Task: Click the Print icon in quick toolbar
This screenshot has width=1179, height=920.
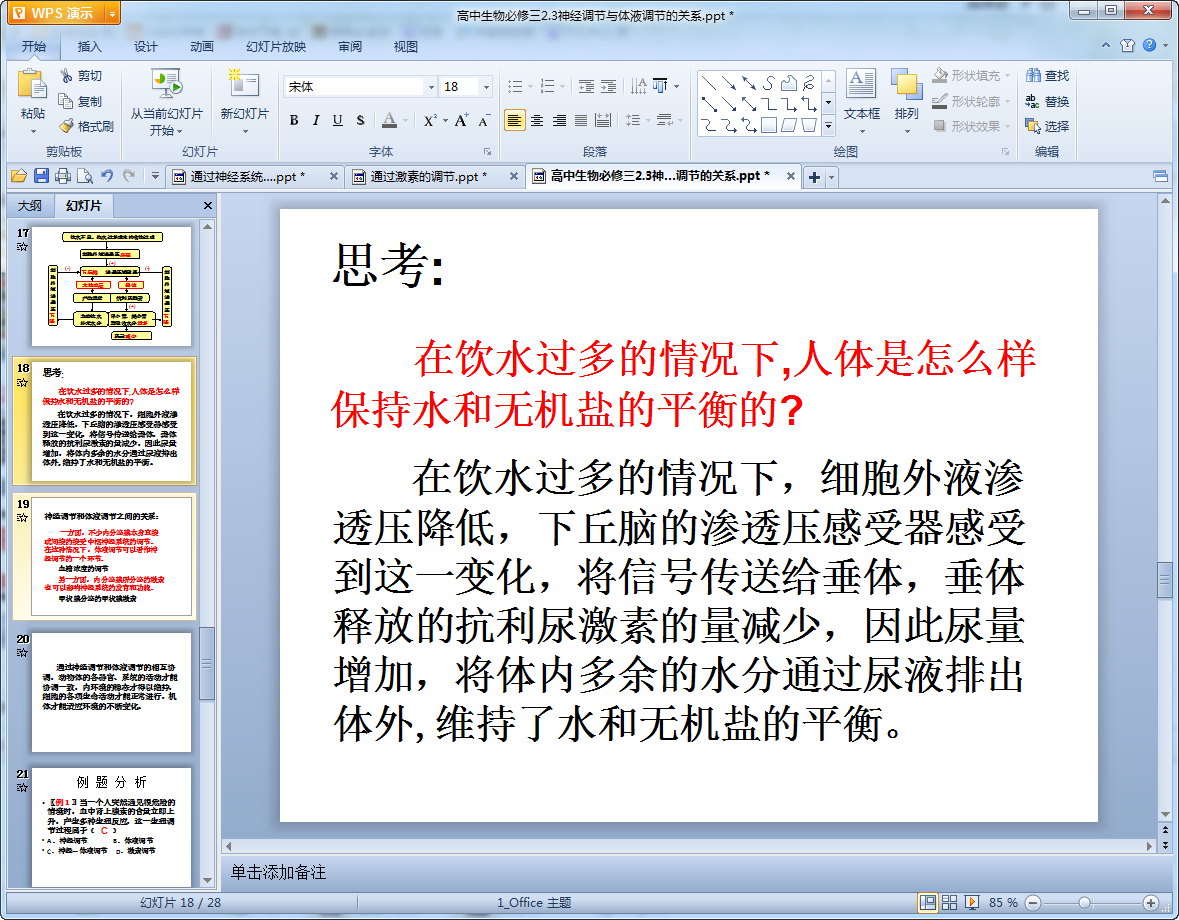Action: click(63, 176)
